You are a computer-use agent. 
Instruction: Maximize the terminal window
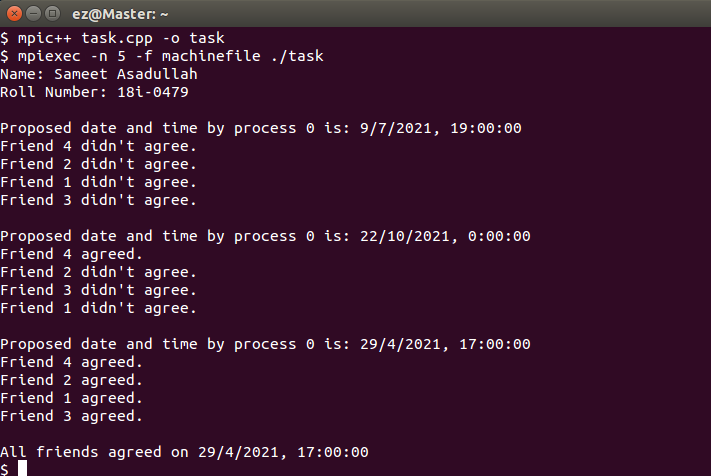pyautogui.click(x=53, y=14)
